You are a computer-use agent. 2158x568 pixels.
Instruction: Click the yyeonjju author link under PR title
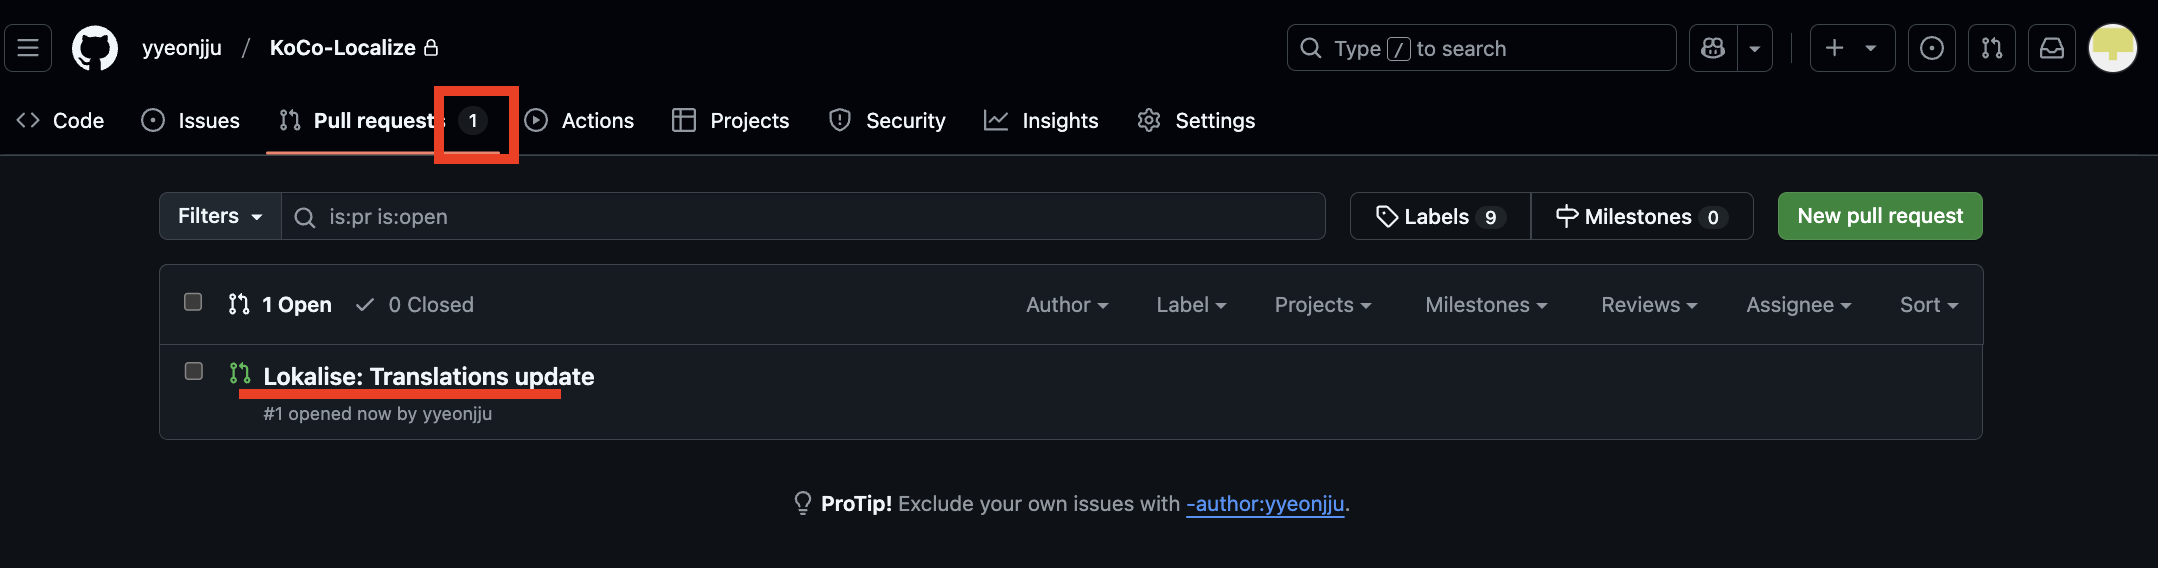coord(457,414)
